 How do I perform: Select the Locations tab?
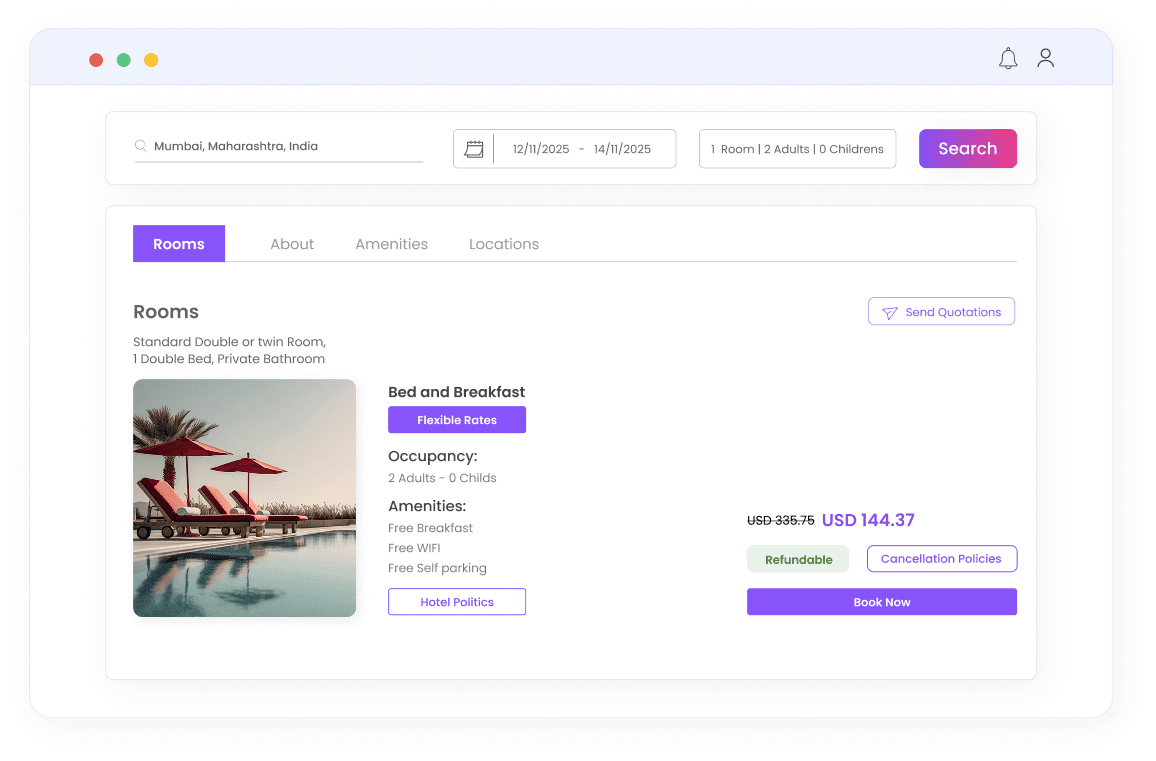pyautogui.click(x=504, y=243)
